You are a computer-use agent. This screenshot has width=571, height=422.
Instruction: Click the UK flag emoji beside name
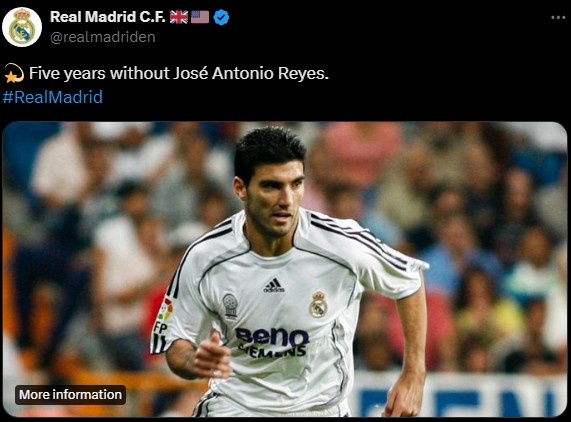tap(179, 17)
